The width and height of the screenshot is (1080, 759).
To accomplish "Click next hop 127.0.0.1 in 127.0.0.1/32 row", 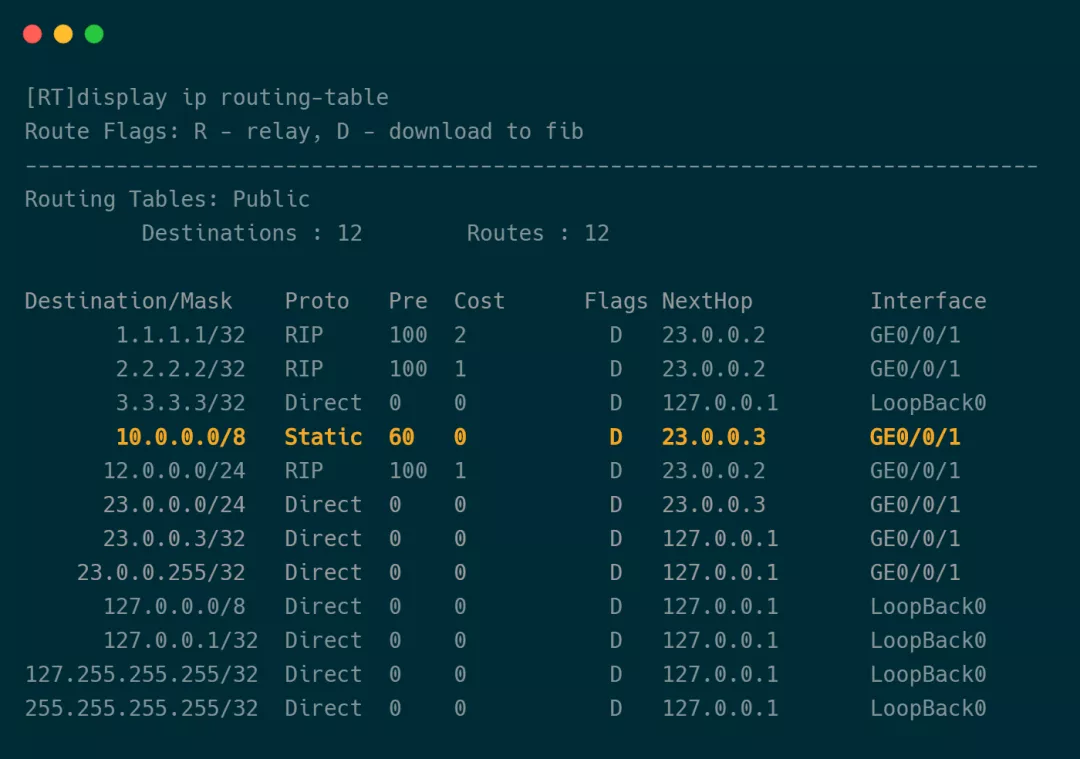I will pos(720,640).
